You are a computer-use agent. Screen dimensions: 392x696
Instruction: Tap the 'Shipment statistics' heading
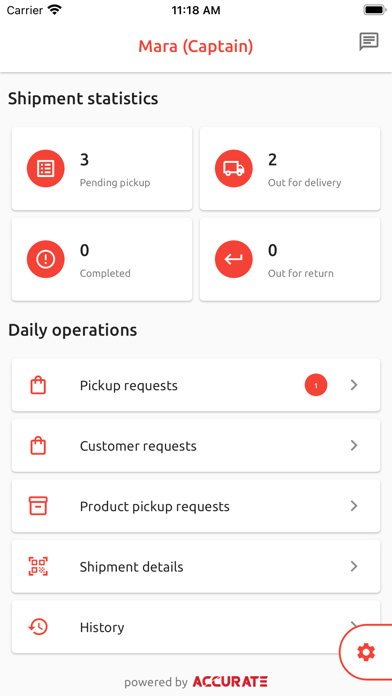(x=83, y=98)
